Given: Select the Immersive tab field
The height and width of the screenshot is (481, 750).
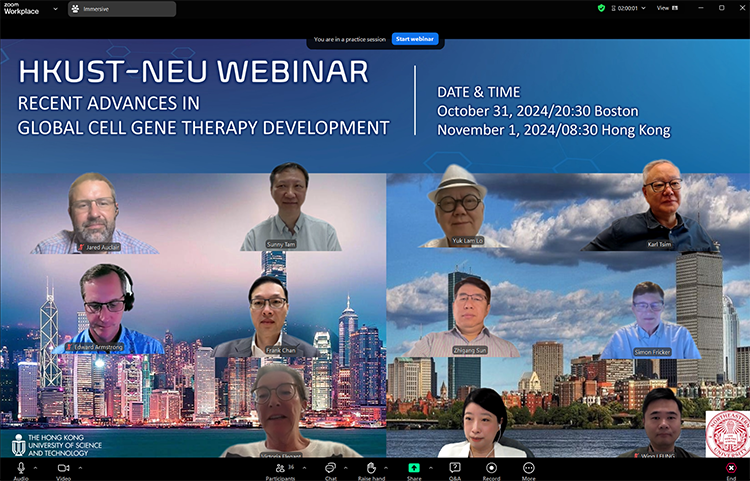Looking at the screenshot, I should tap(122, 9).
